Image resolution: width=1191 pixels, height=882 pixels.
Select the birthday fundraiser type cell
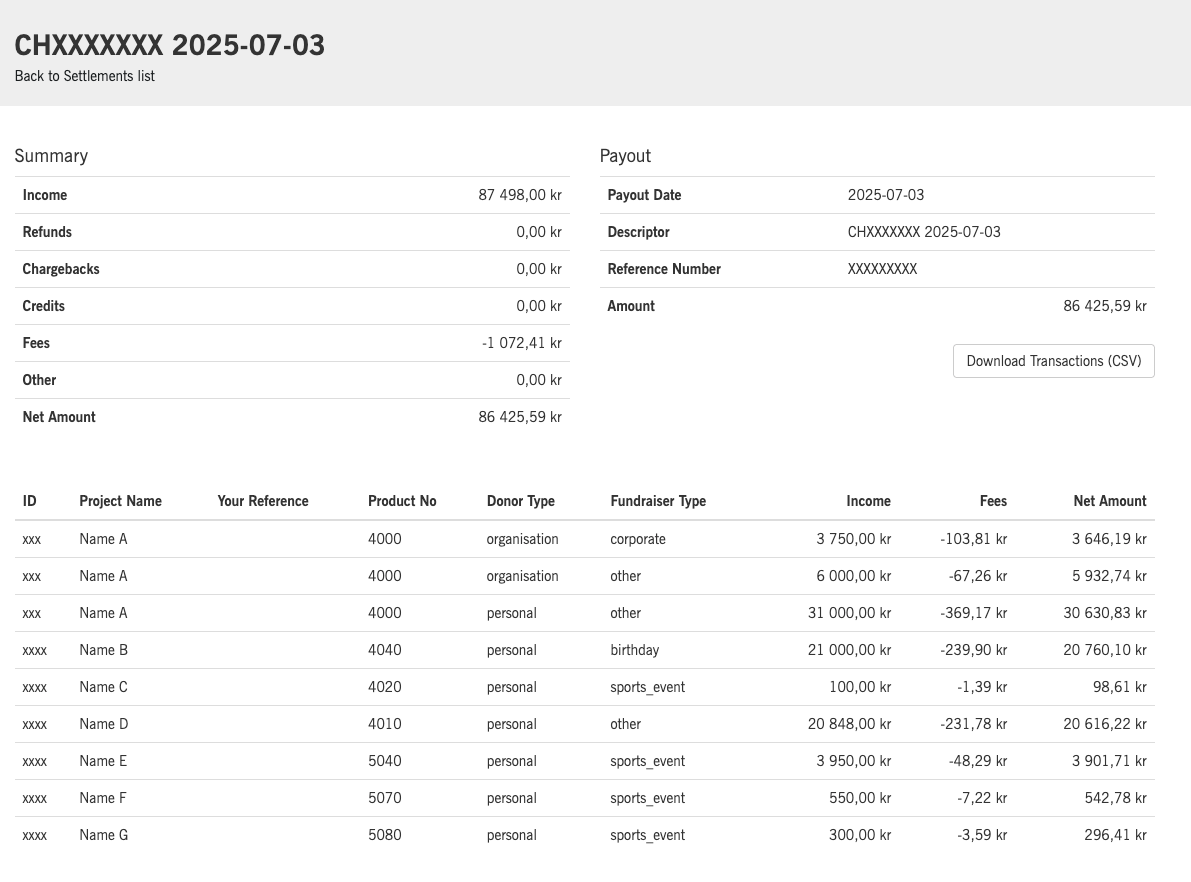tap(634, 650)
